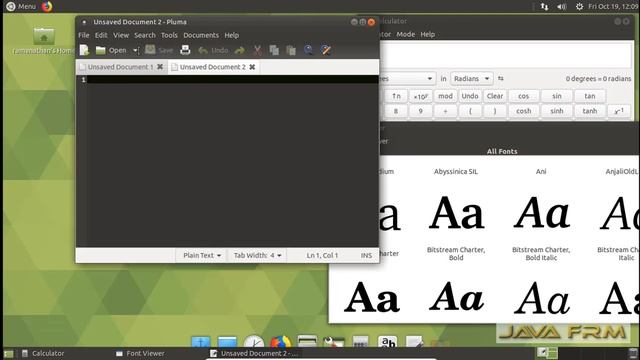Open the View menu in Pluma
The width and height of the screenshot is (640, 360).
coord(121,35)
